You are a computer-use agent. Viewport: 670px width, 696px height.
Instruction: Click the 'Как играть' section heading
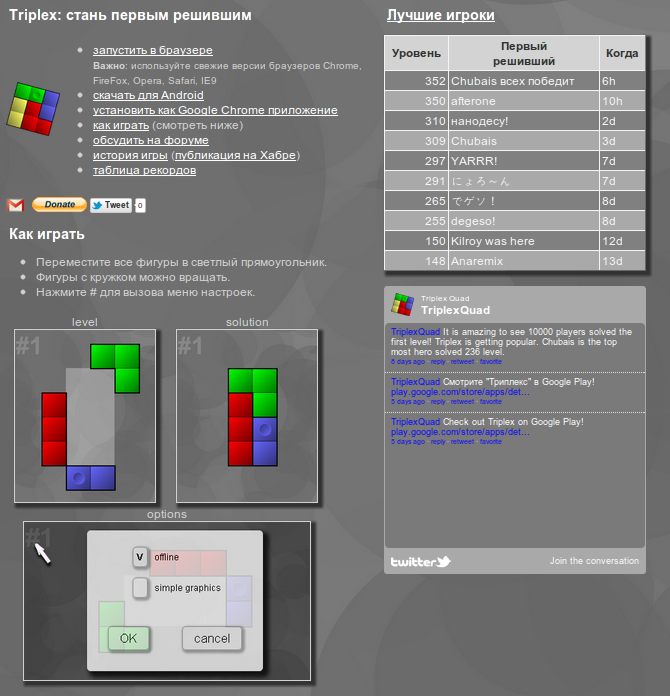47,234
